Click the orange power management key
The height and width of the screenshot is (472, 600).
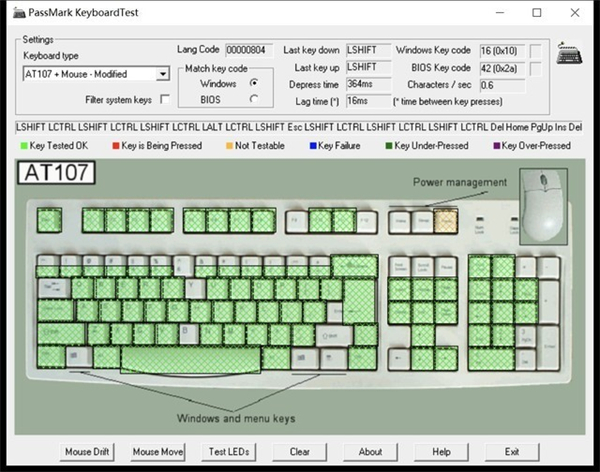(445, 220)
